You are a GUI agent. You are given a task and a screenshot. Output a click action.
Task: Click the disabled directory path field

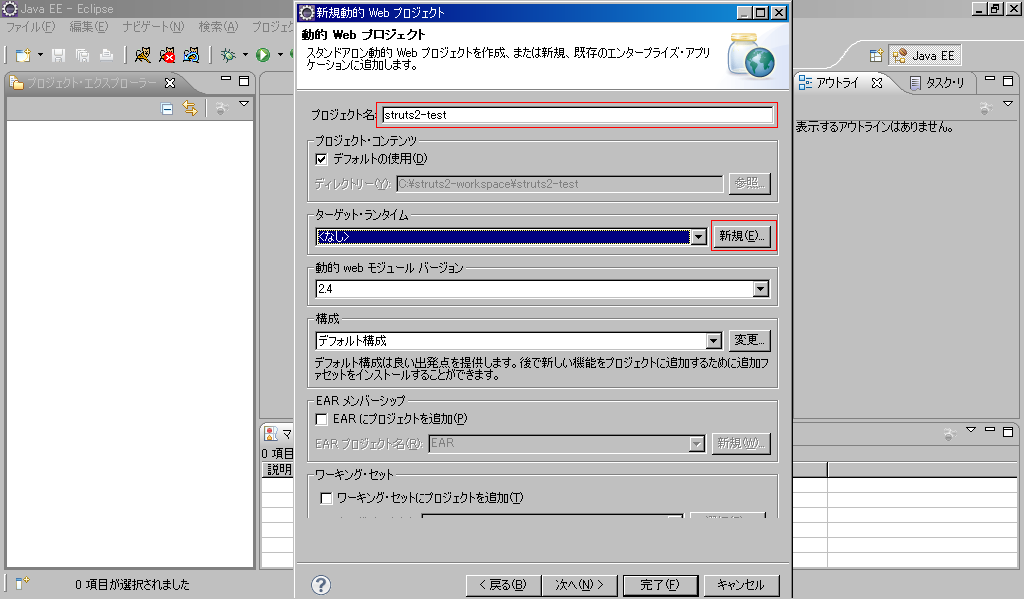click(x=560, y=184)
